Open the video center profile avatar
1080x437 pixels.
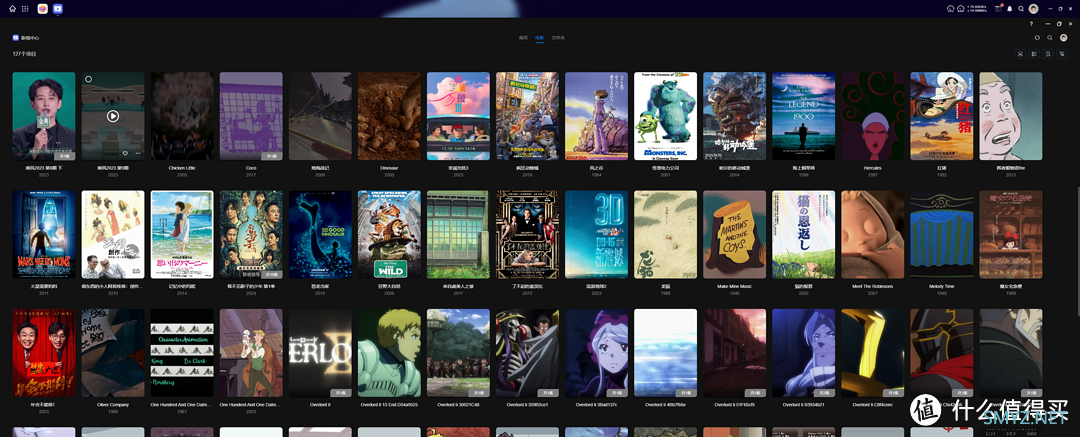pos(1063,38)
